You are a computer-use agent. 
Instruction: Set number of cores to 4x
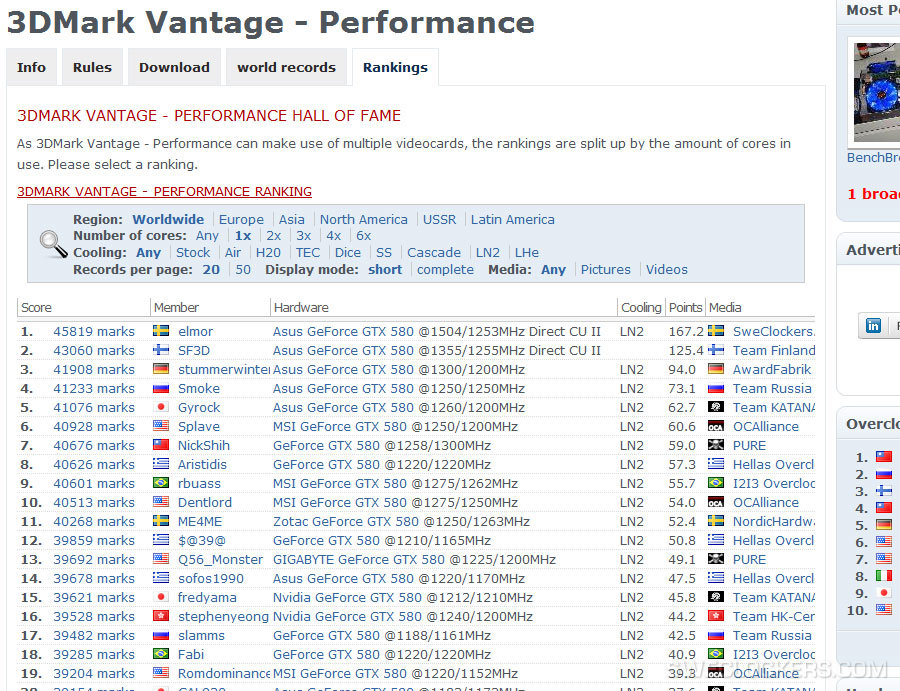click(x=333, y=236)
